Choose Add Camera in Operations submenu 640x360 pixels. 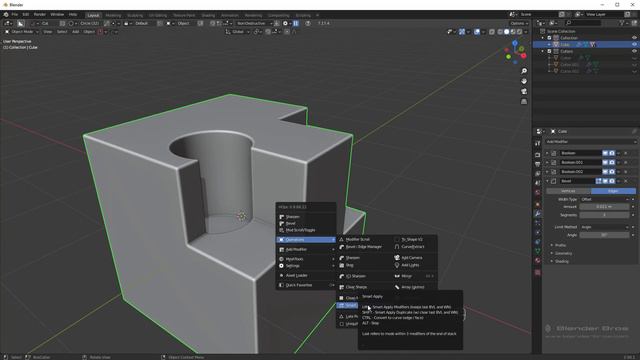pos(412,258)
